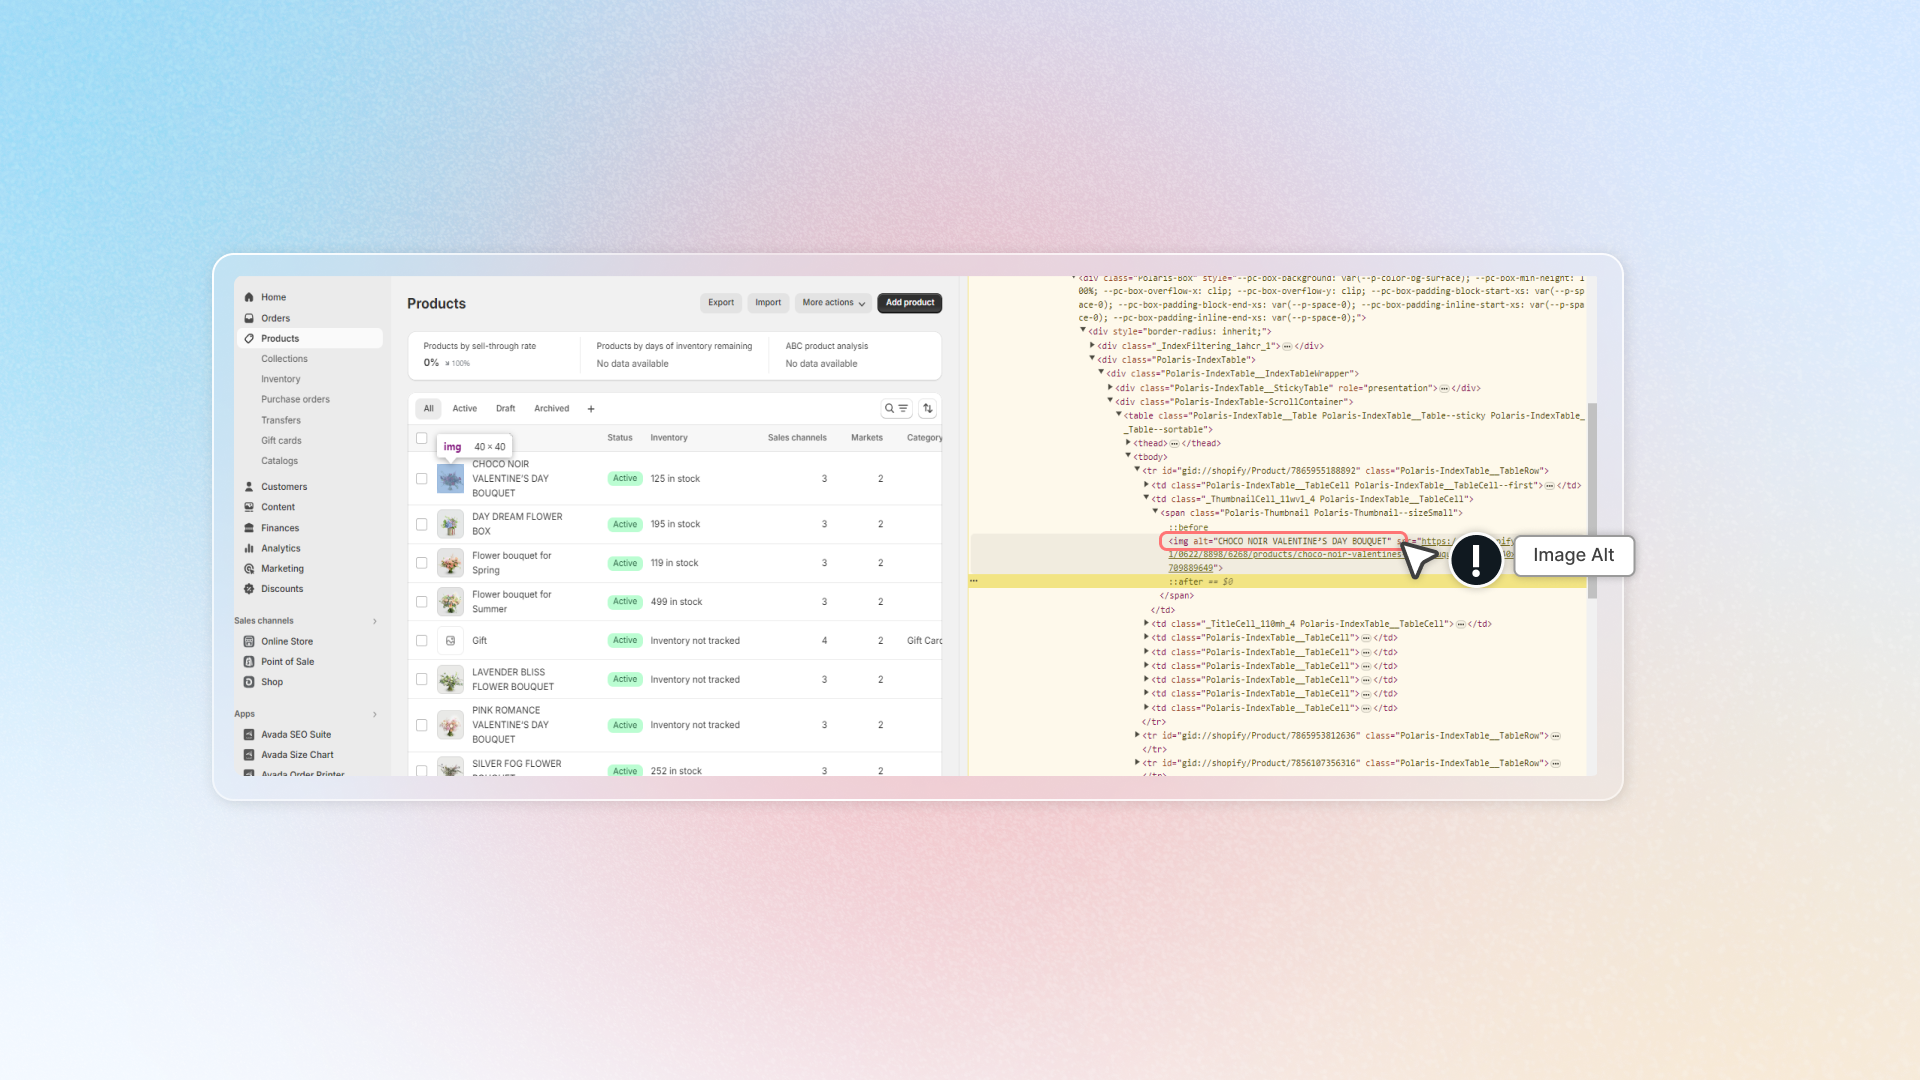Select the Analytics sidebar icon
This screenshot has height=1080, width=1920.
tap(249, 548)
